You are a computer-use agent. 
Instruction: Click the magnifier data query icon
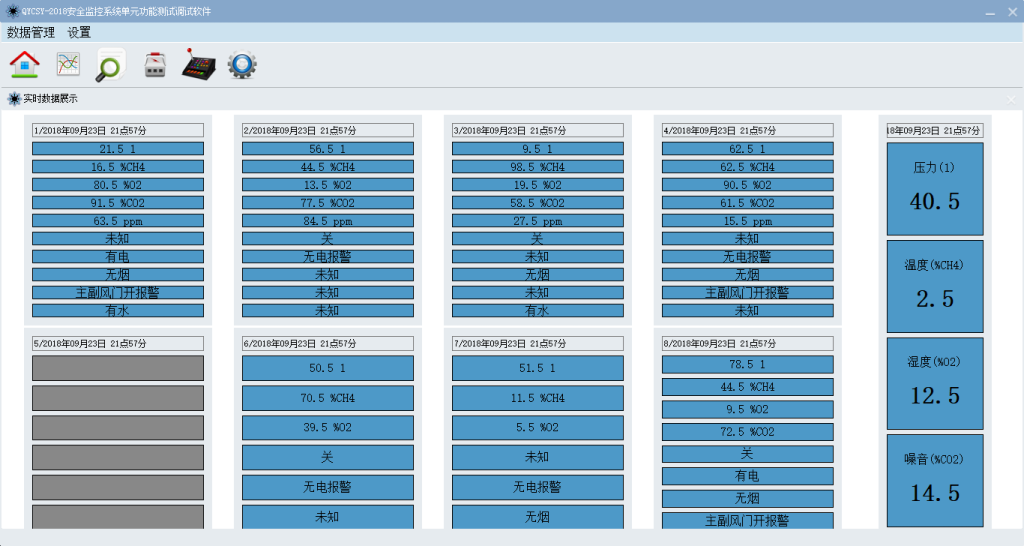coord(110,66)
